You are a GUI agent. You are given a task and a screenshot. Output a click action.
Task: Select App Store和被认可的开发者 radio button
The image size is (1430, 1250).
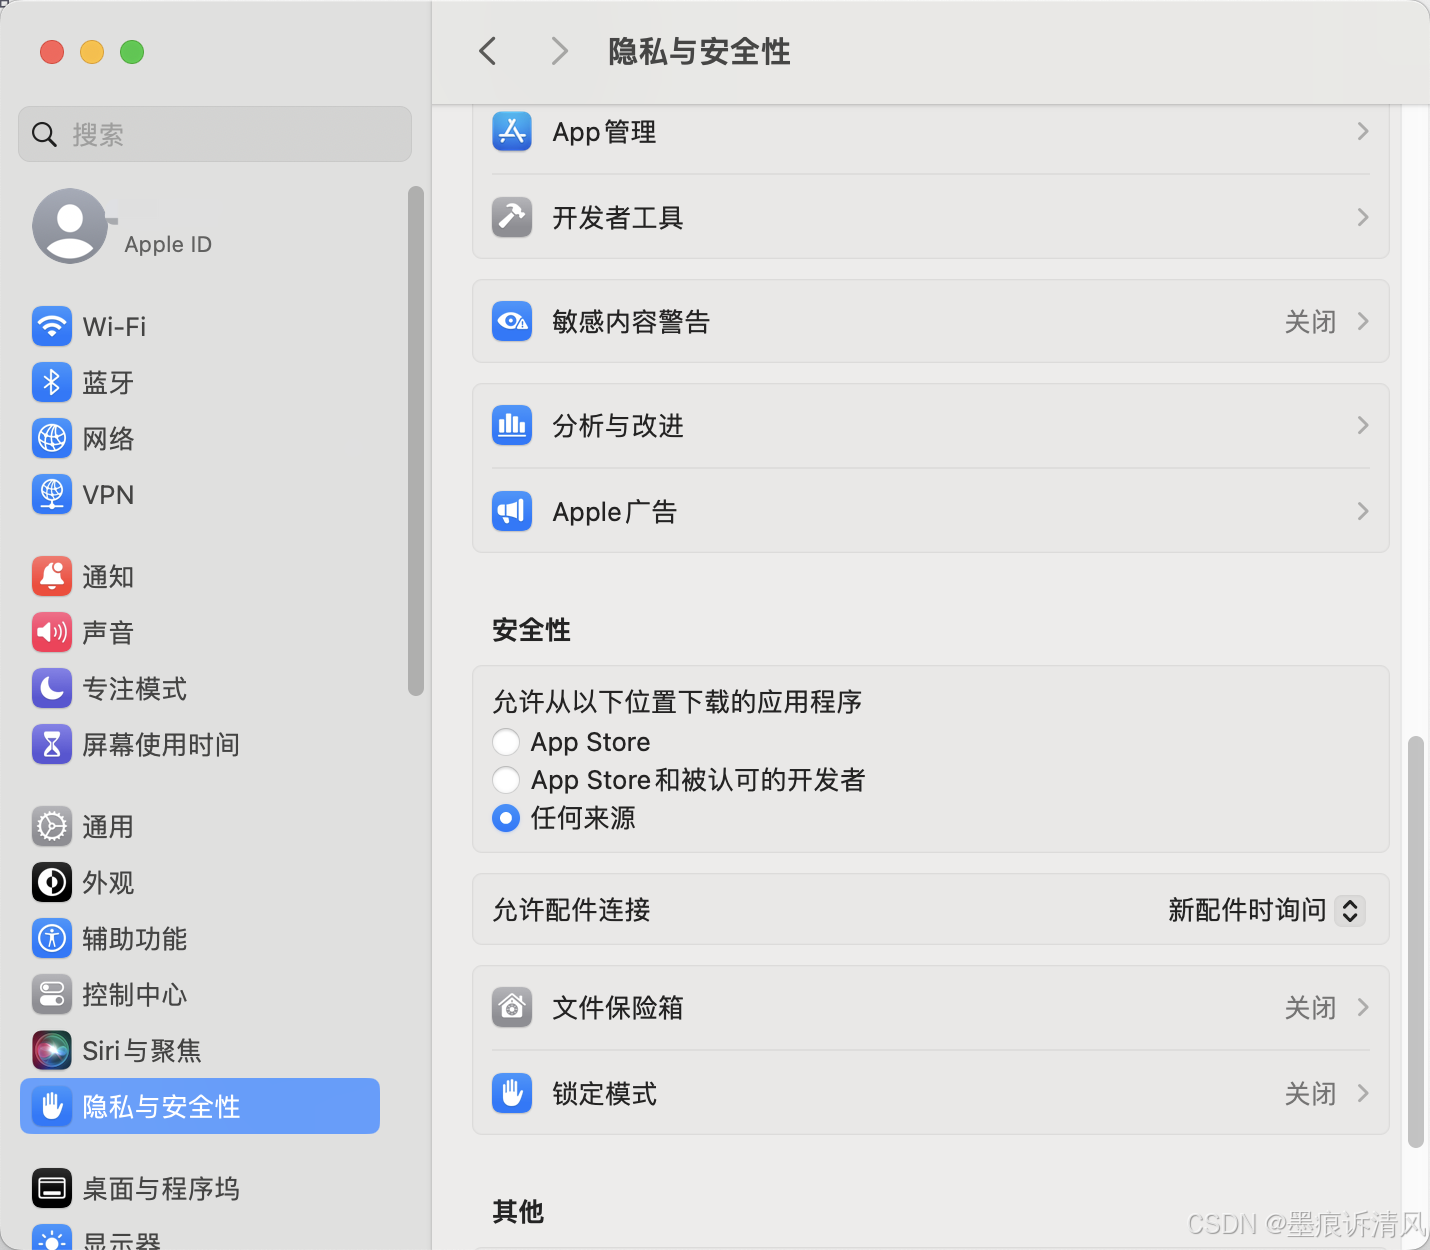[x=506, y=780]
